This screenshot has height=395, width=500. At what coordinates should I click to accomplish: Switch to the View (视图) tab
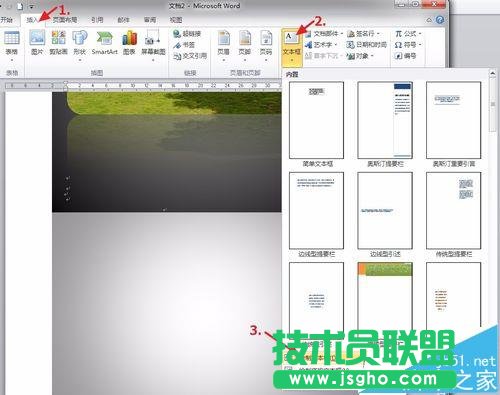click(176, 20)
